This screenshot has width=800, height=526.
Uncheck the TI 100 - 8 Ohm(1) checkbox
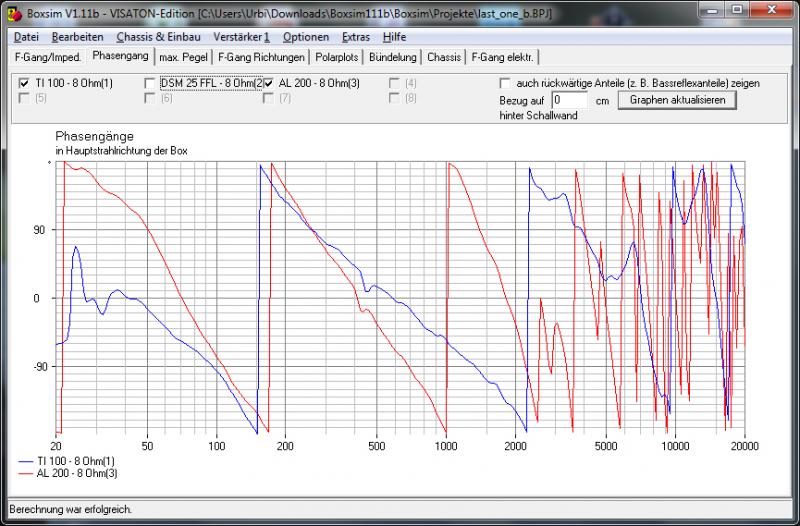25,83
